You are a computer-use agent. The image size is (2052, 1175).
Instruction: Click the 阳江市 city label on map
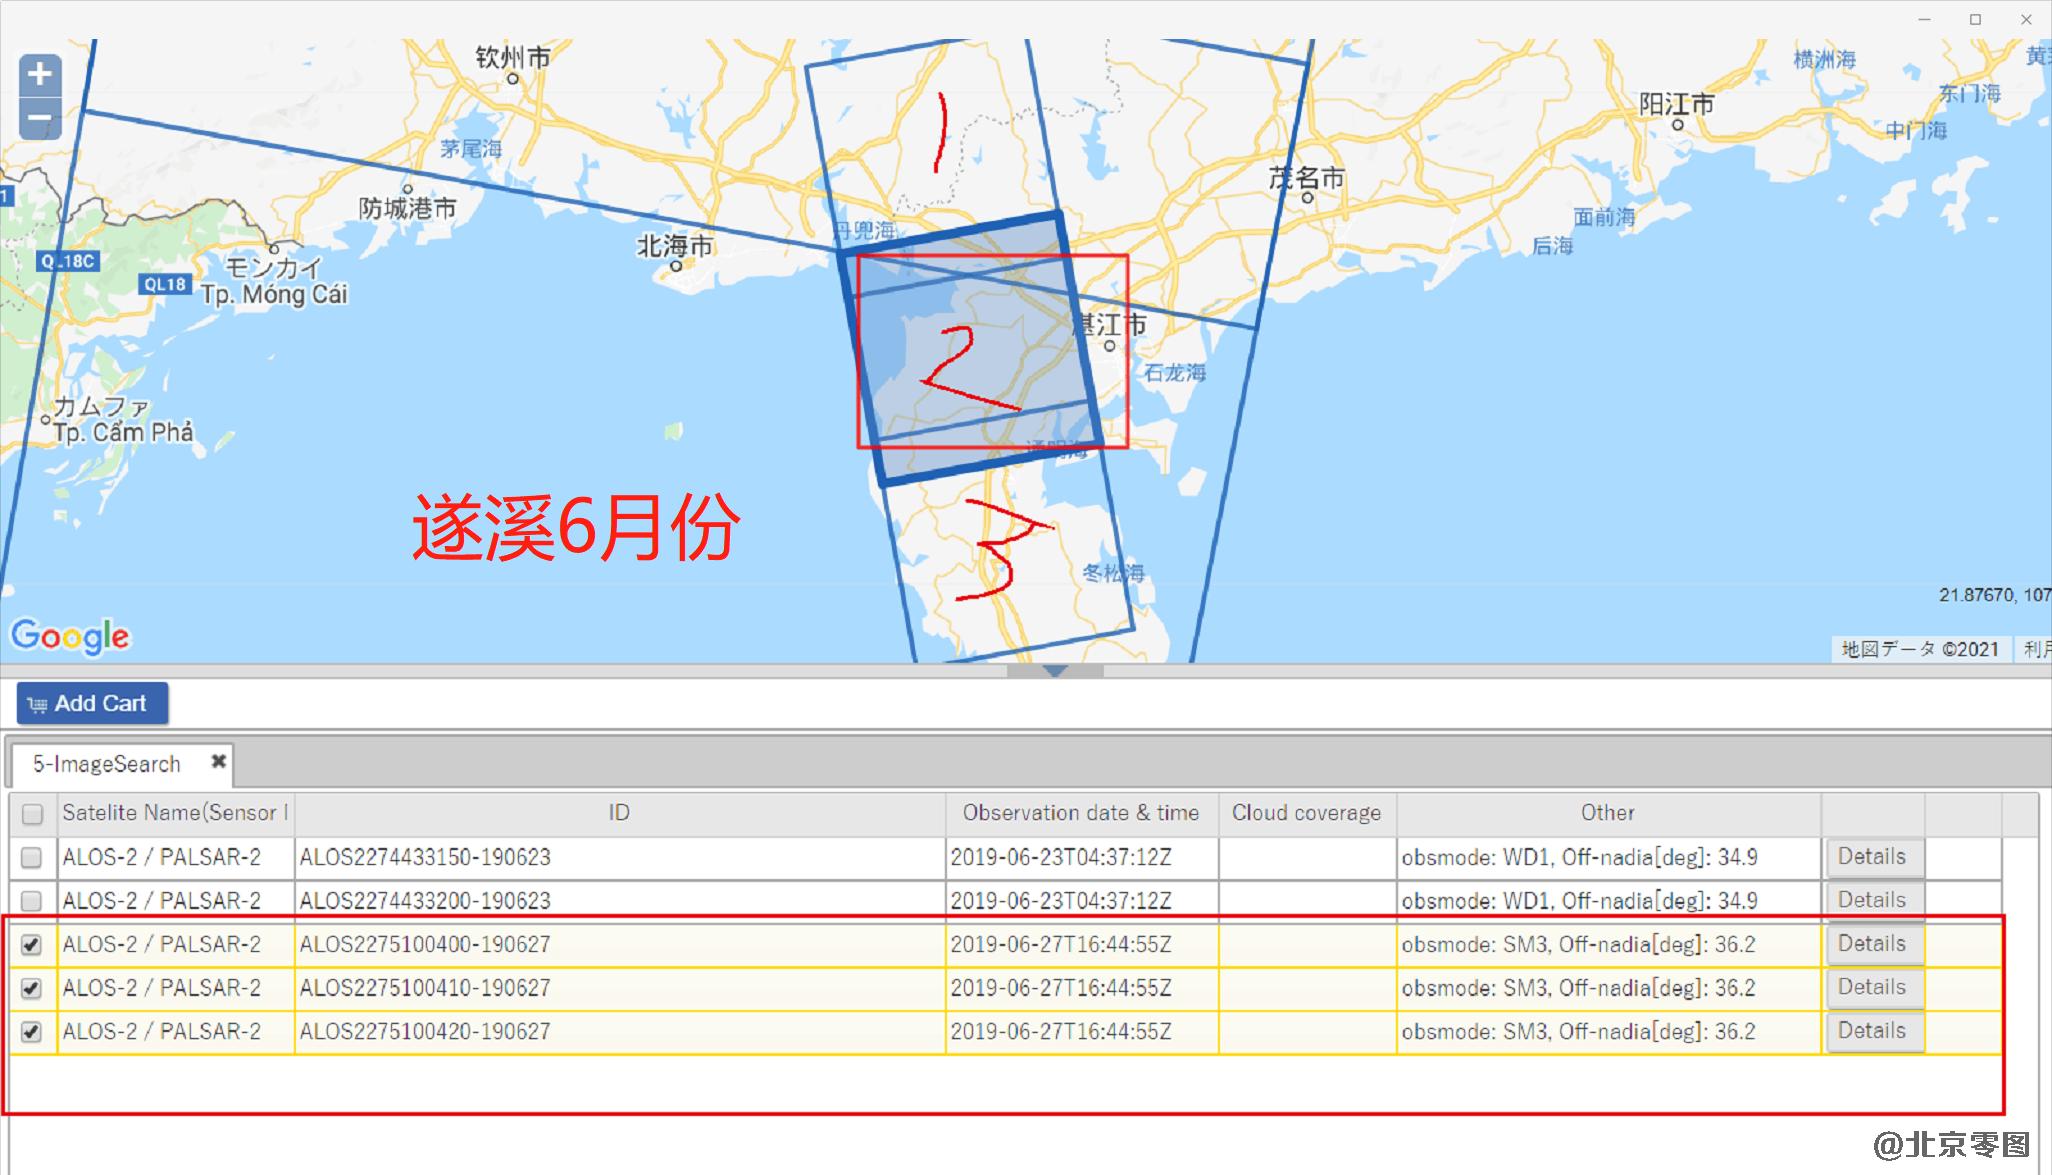1676,104
